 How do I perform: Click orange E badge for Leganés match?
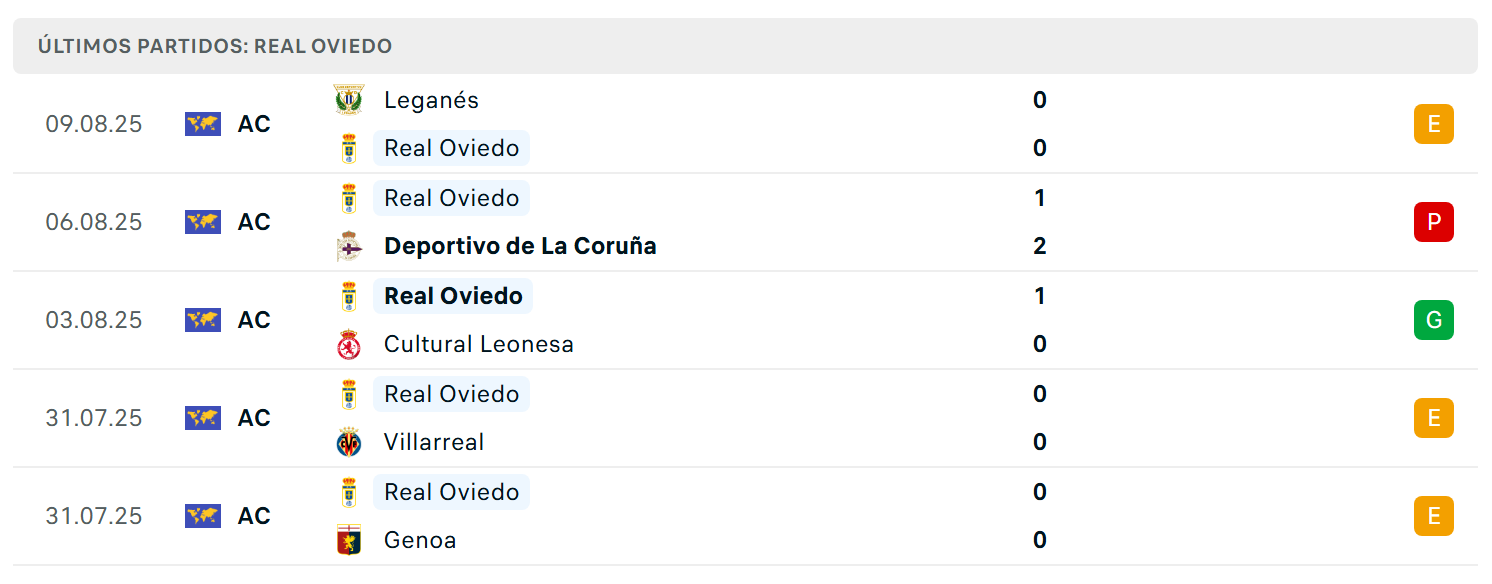(x=1434, y=124)
